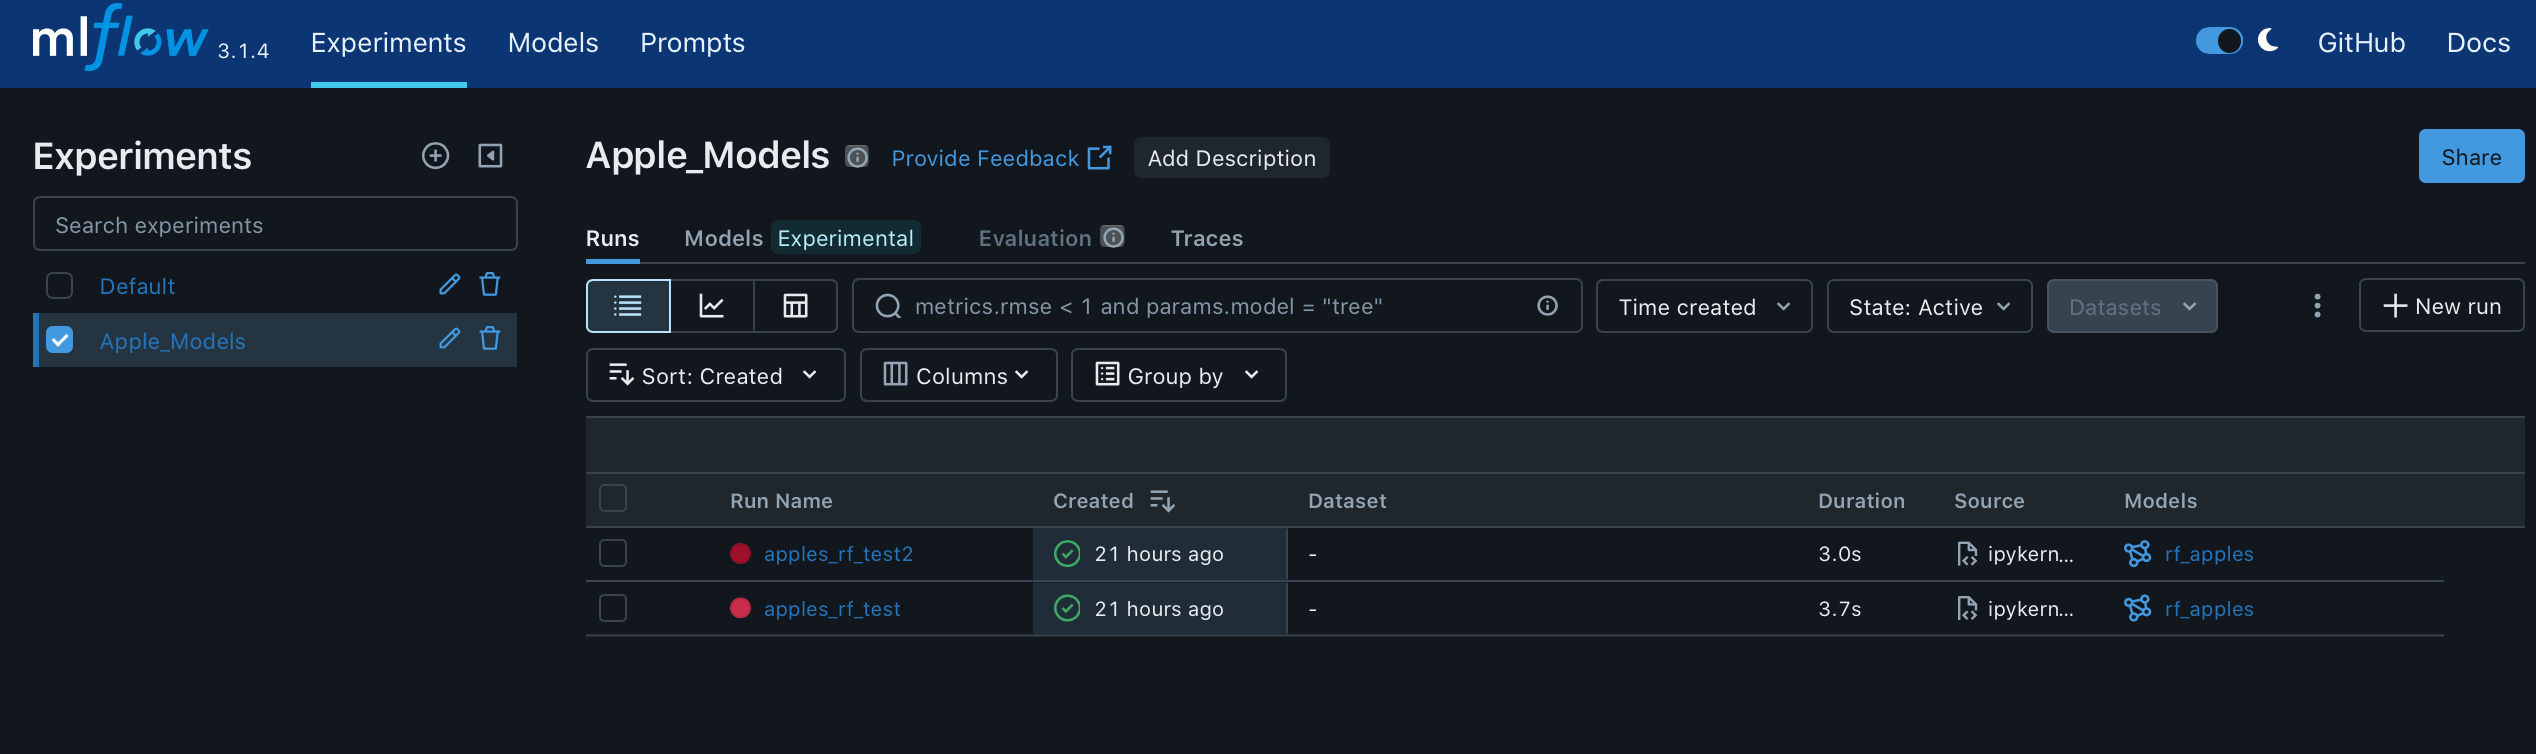Viewport: 2536px width, 754px height.
Task: Open the Time created dropdown
Action: click(1703, 307)
